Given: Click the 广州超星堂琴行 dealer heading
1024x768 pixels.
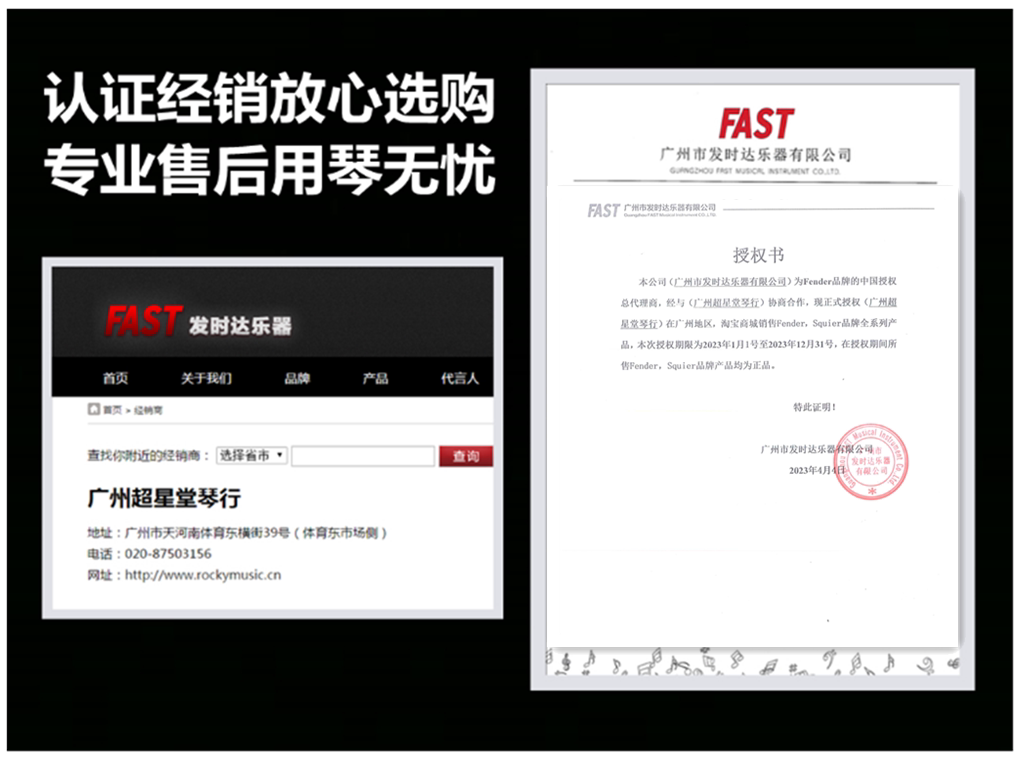Looking at the screenshot, I should point(165,498).
